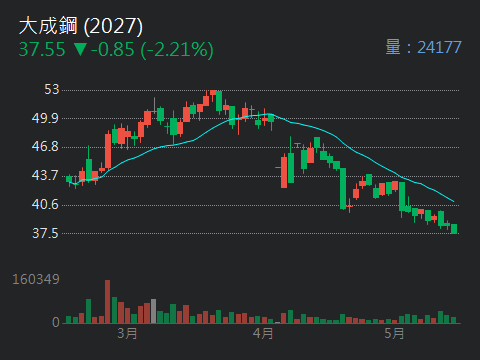480x360 pixels.
Task: Click the 40.6 price axis label
Action: (x=45, y=204)
